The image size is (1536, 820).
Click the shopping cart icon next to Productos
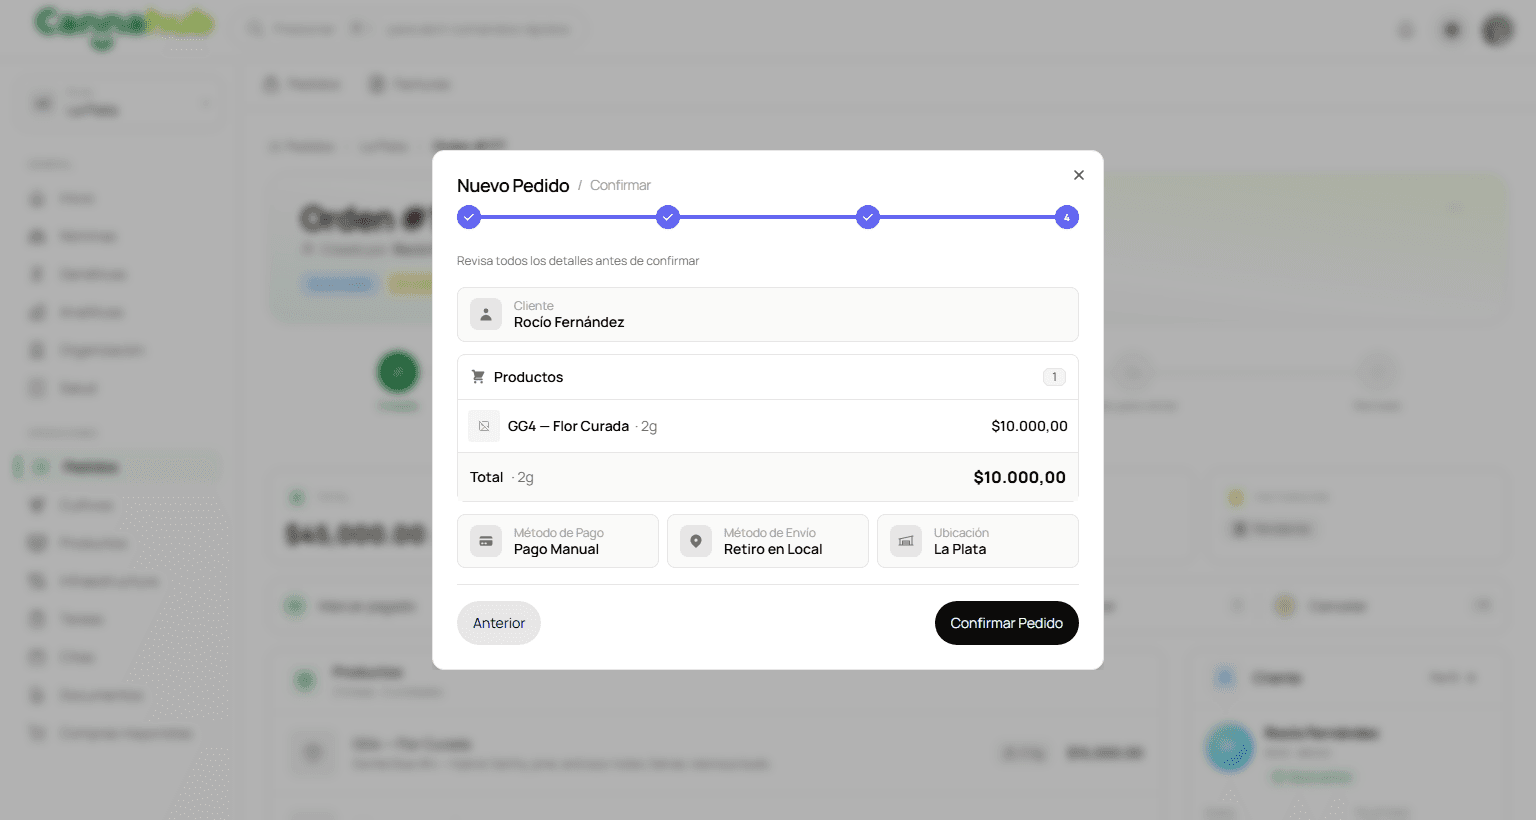(478, 377)
